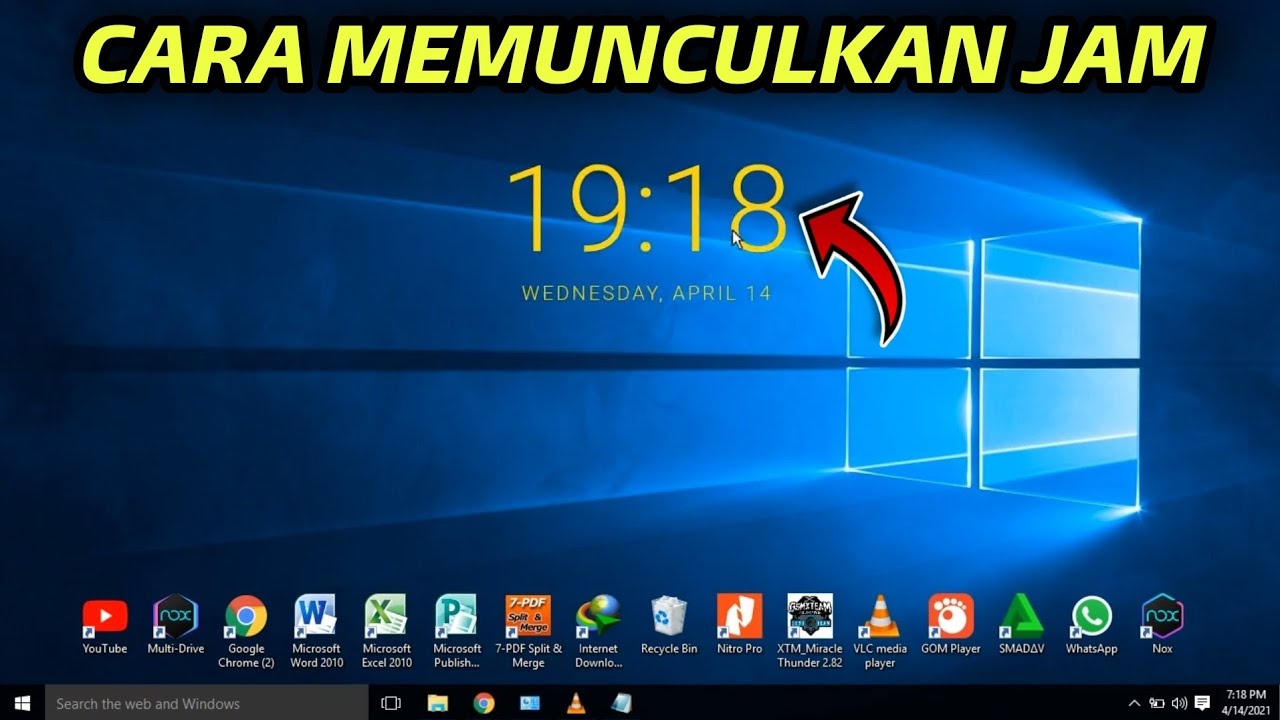The image size is (1280, 720).
Task: Launch the Multi-Drive Nox shortcut
Action: pyautogui.click(x=176, y=625)
